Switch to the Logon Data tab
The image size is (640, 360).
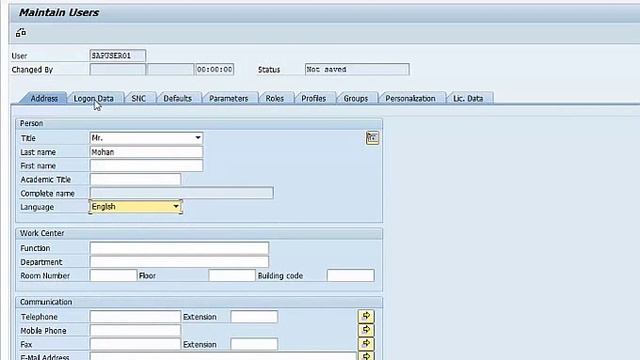93,98
